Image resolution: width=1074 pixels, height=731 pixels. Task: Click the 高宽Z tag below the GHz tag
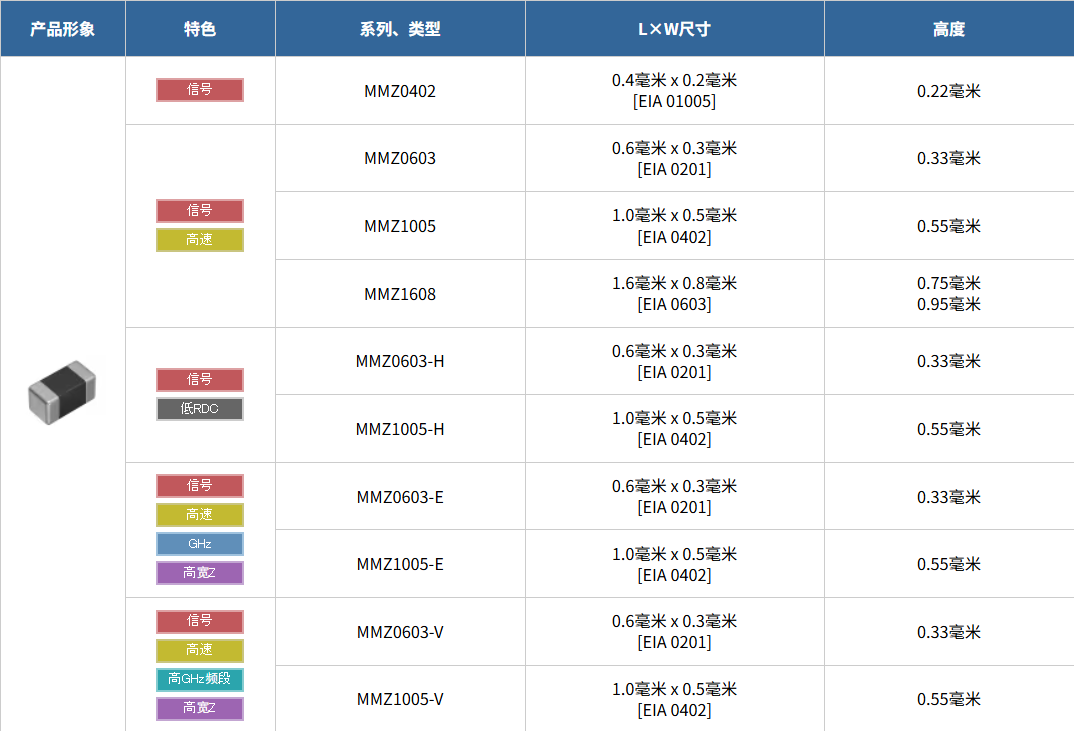click(x=200, y=573)
